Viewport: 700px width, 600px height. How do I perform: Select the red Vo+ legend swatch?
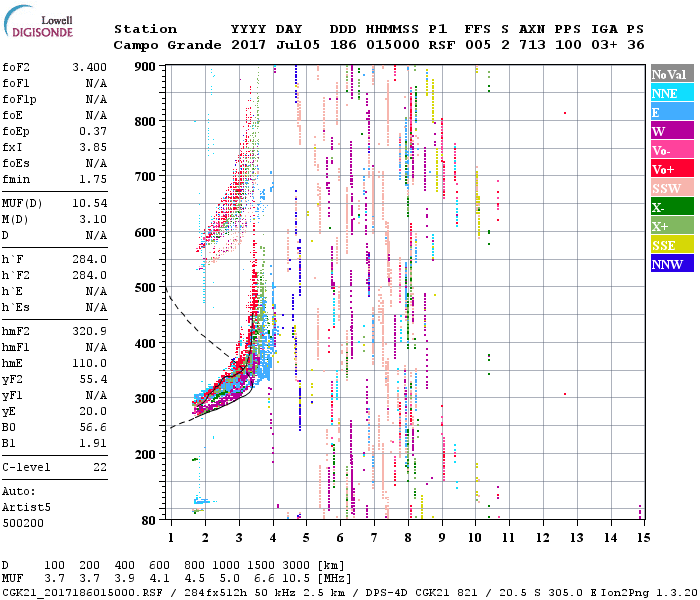coord(672,169)
